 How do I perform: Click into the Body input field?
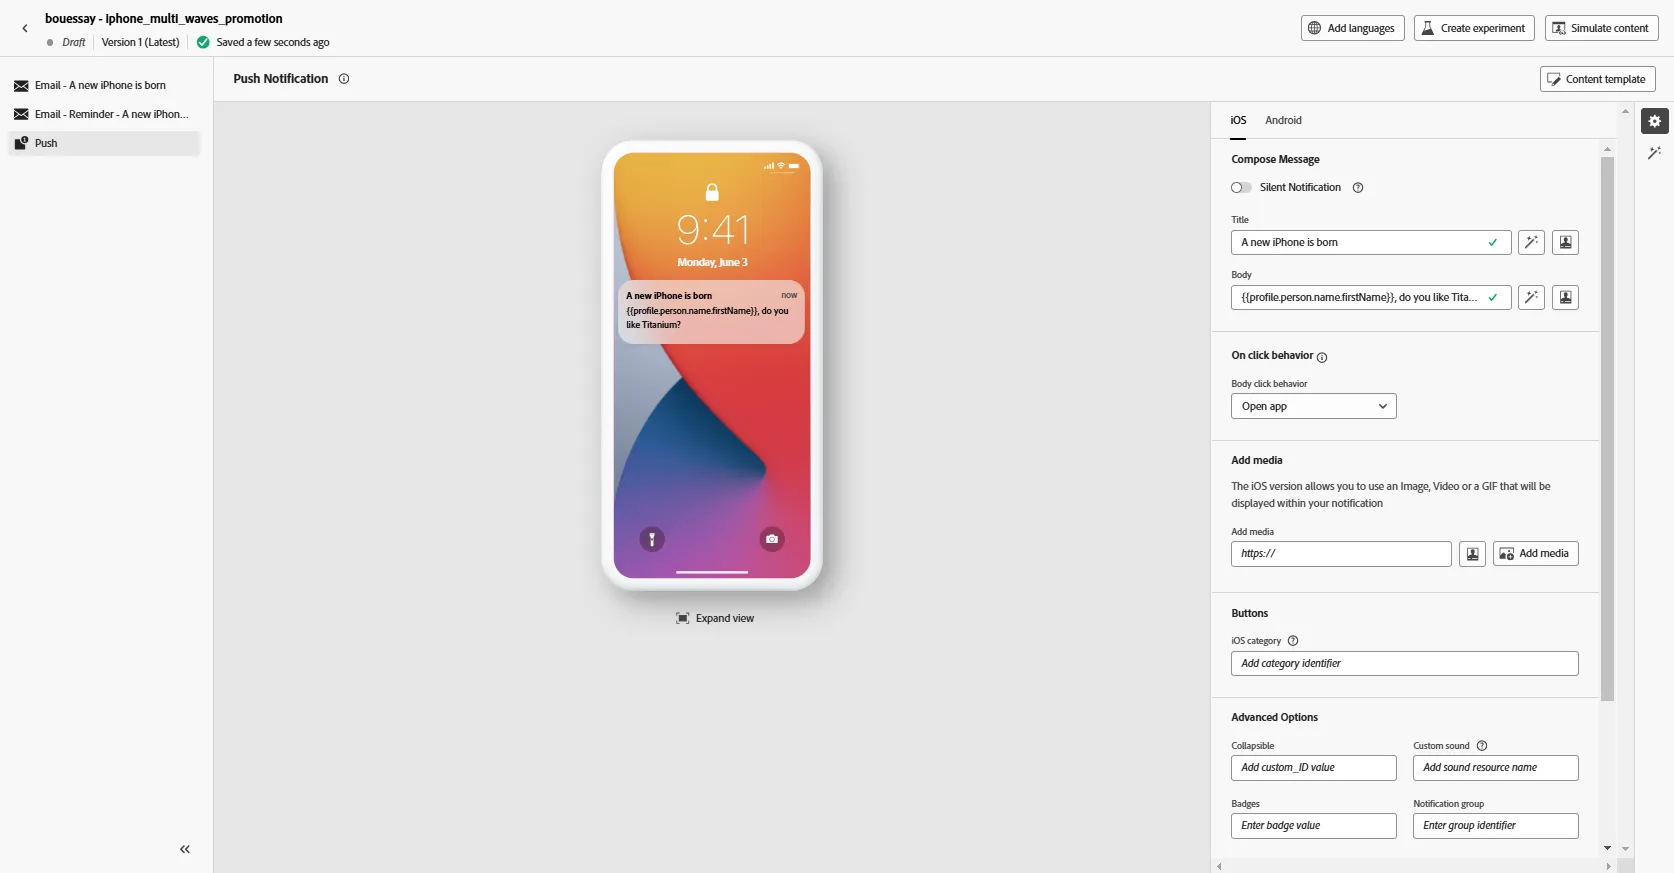[x=1370, y=298]
